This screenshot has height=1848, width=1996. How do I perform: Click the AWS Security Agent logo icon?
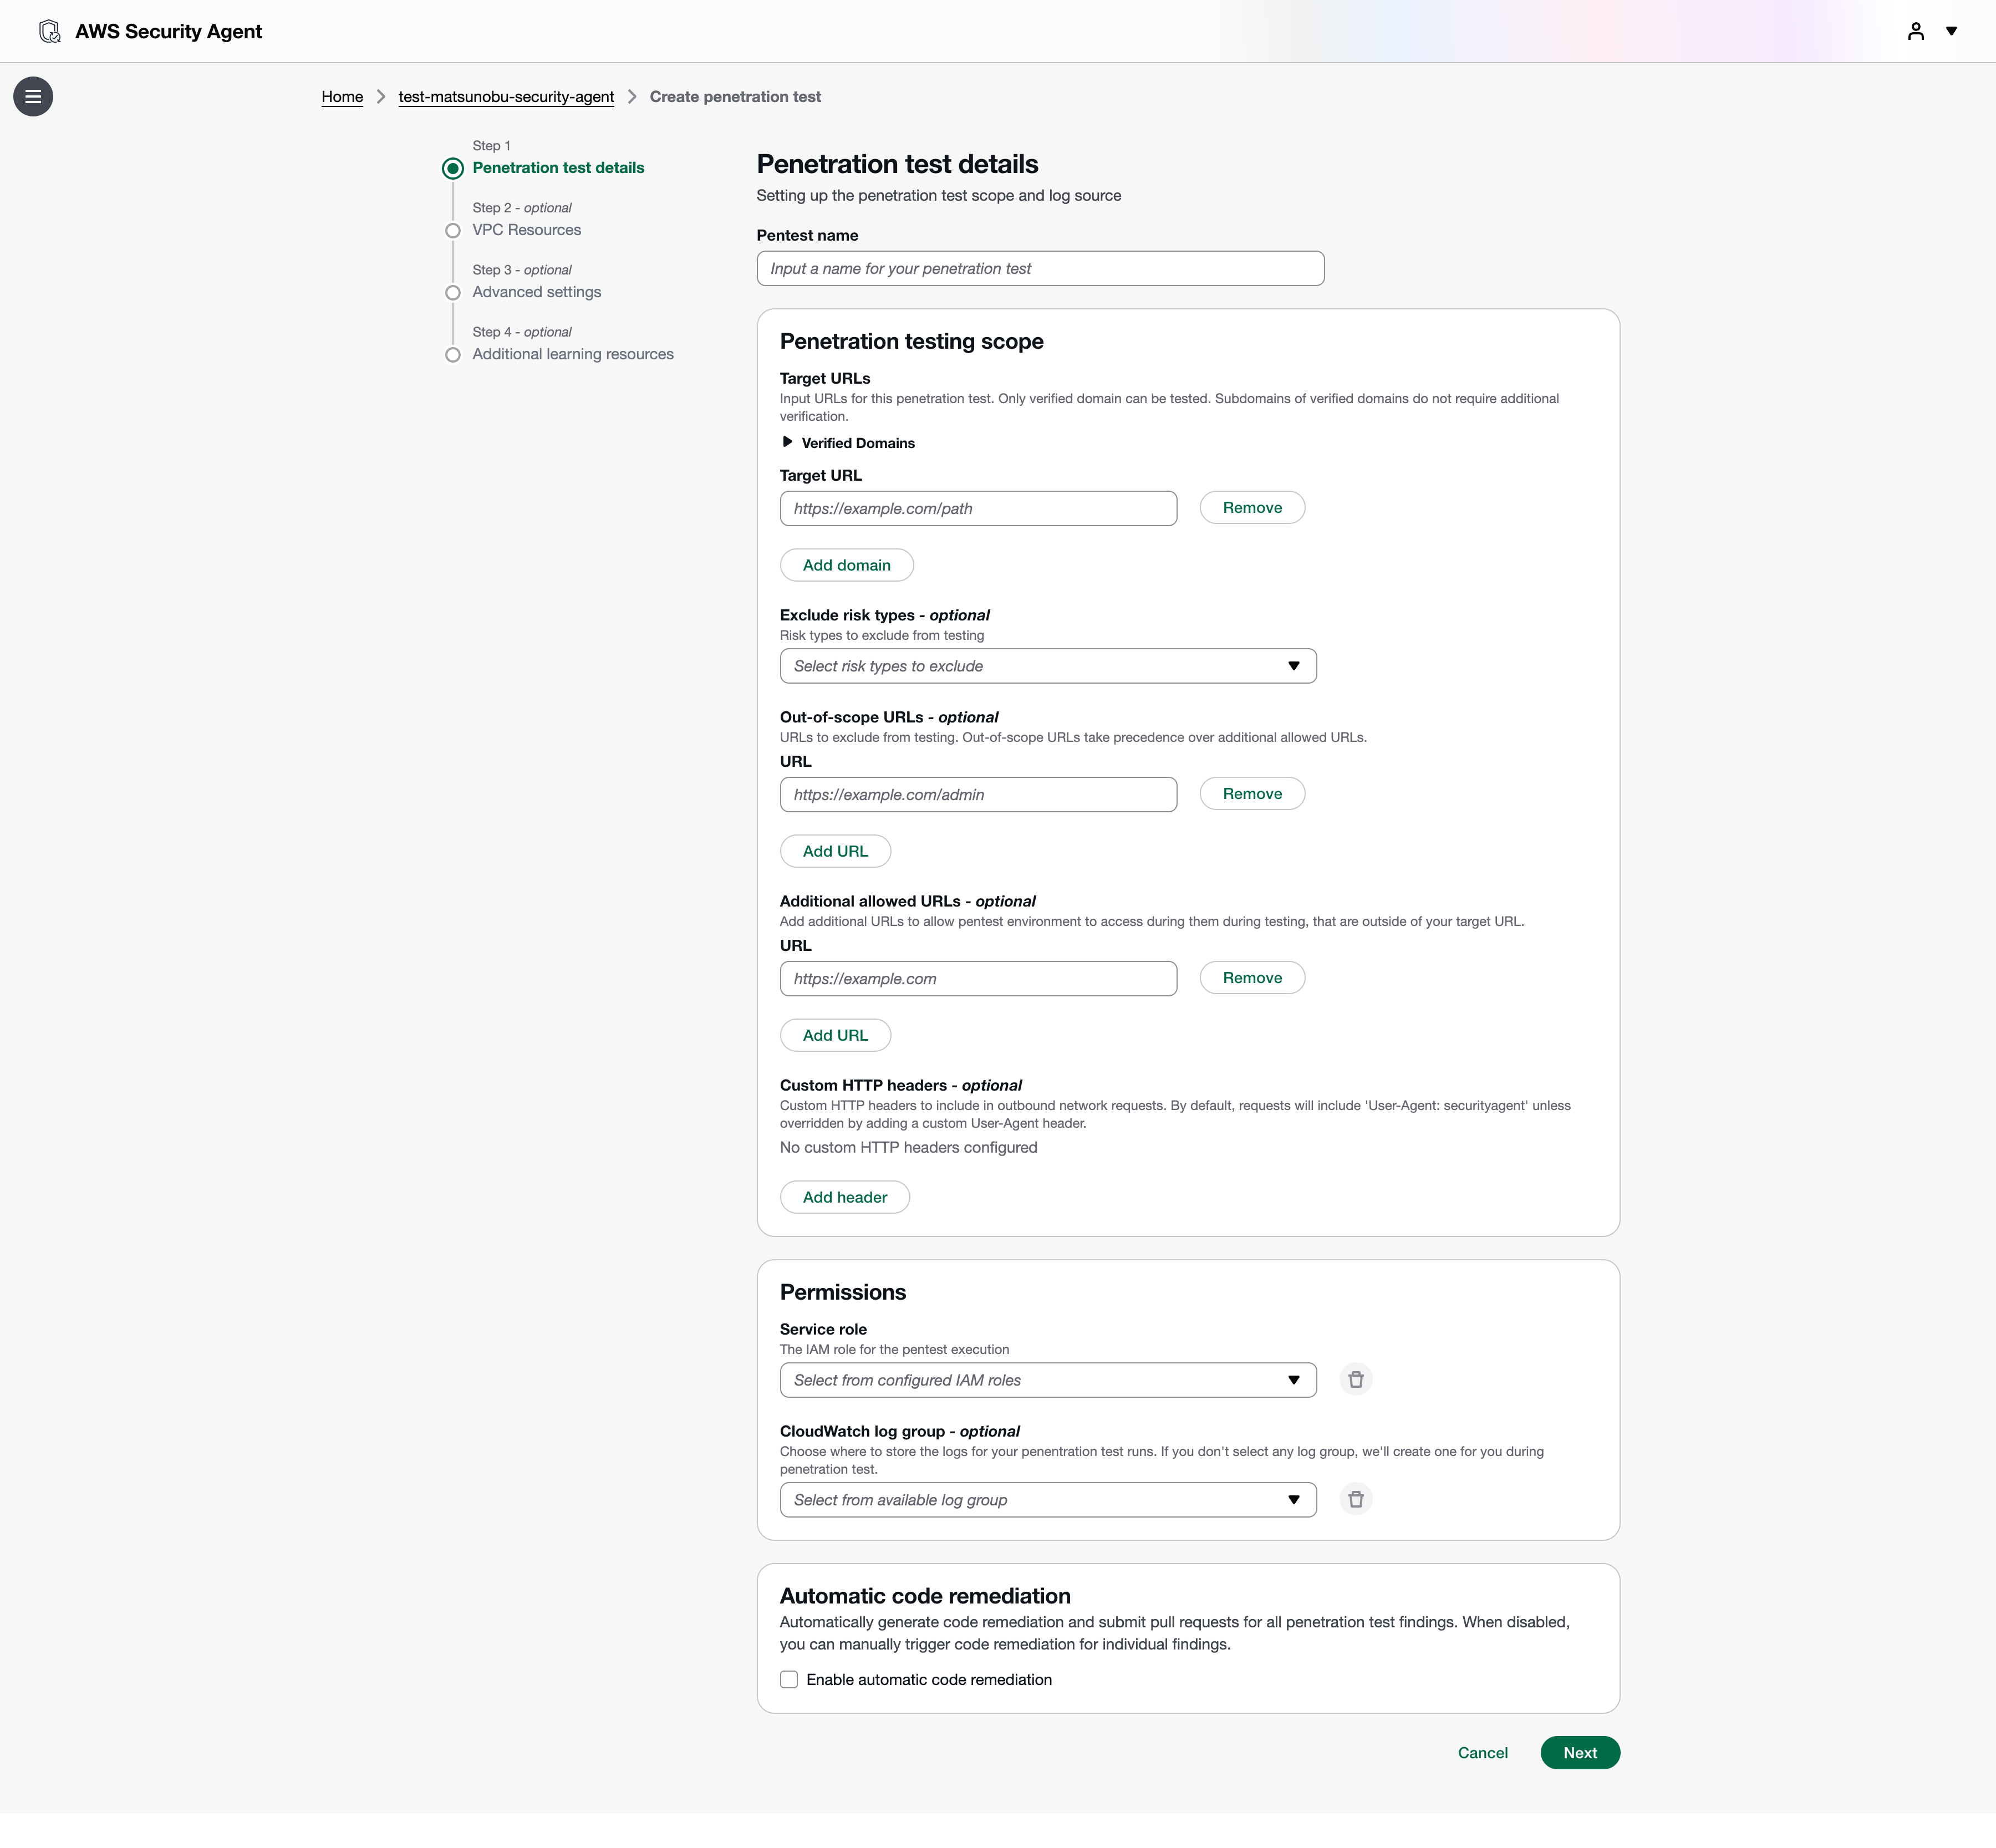(x=49, y=31)
